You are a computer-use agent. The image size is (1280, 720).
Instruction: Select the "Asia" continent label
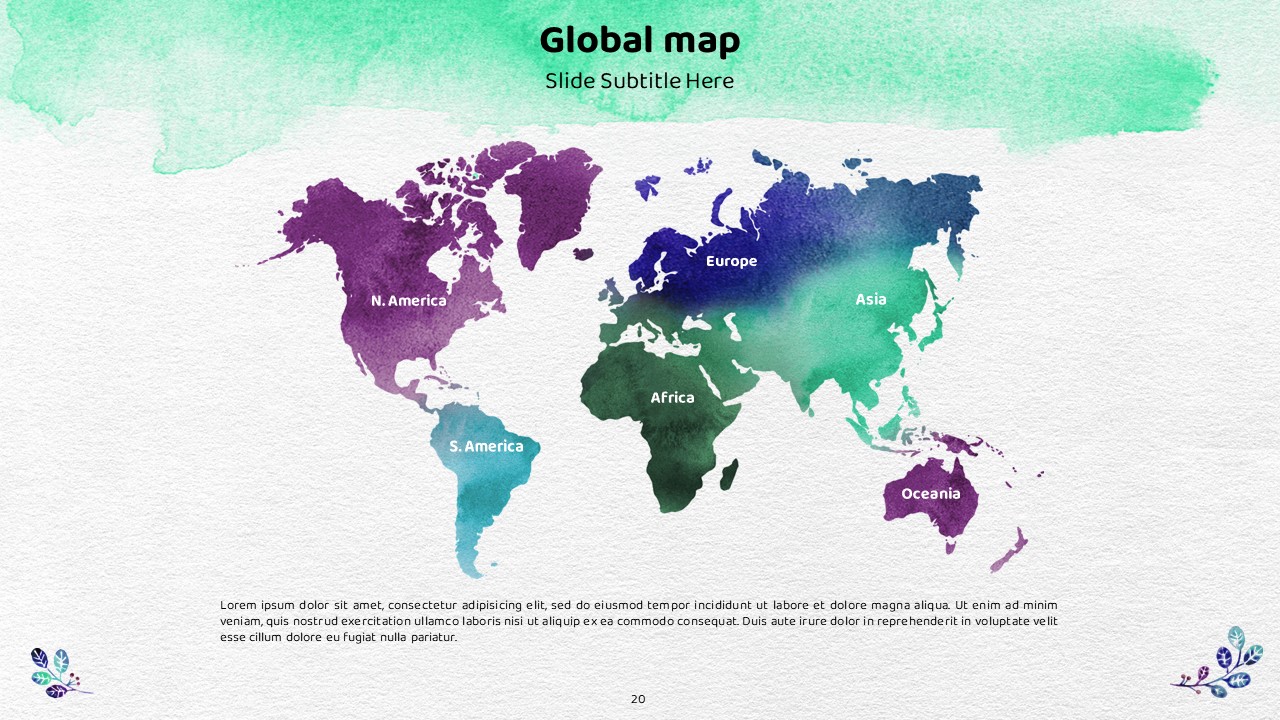(870, 299)
